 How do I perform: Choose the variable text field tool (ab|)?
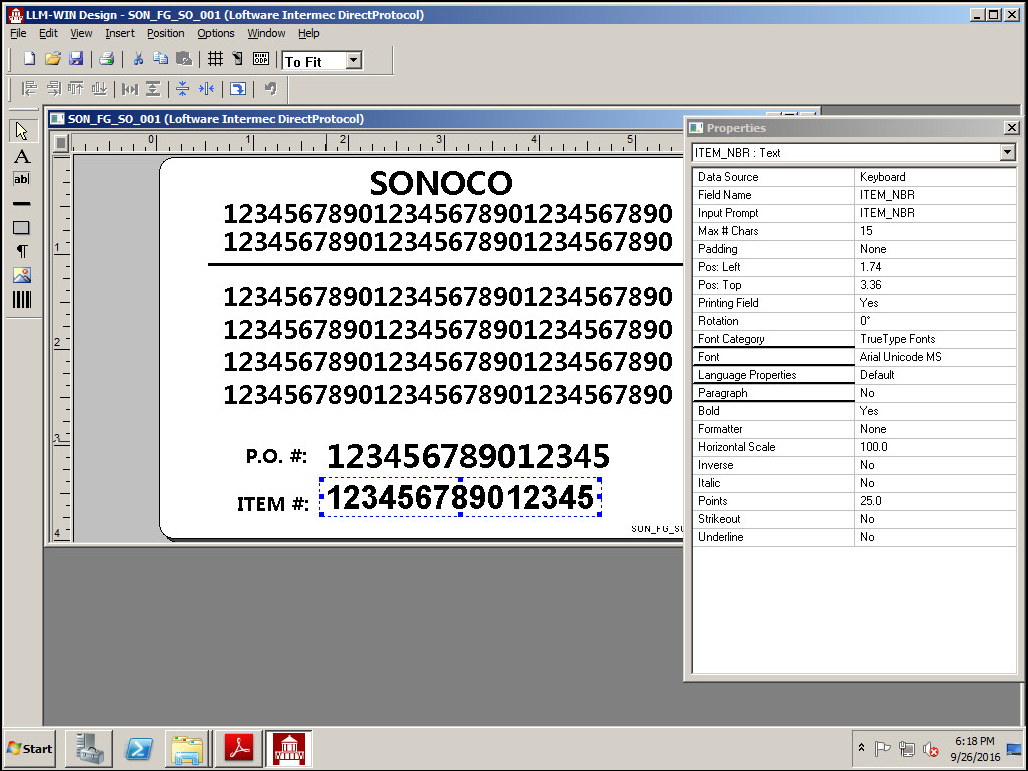coord(22,179)
